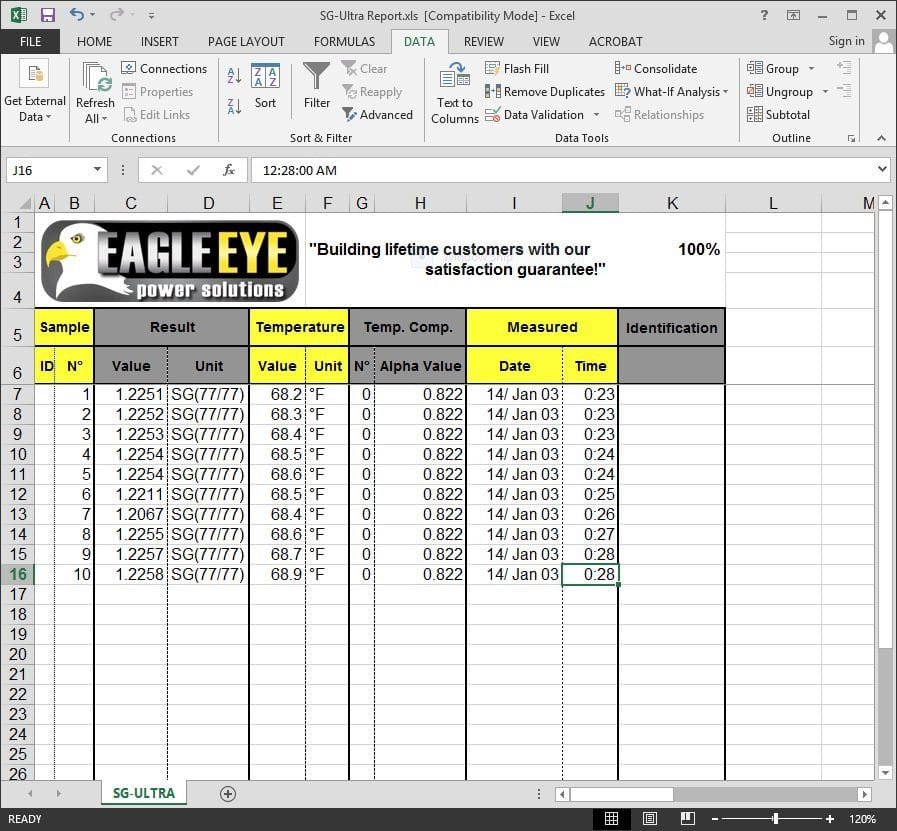Open the Sort dialog

click(x=265, y=86)
